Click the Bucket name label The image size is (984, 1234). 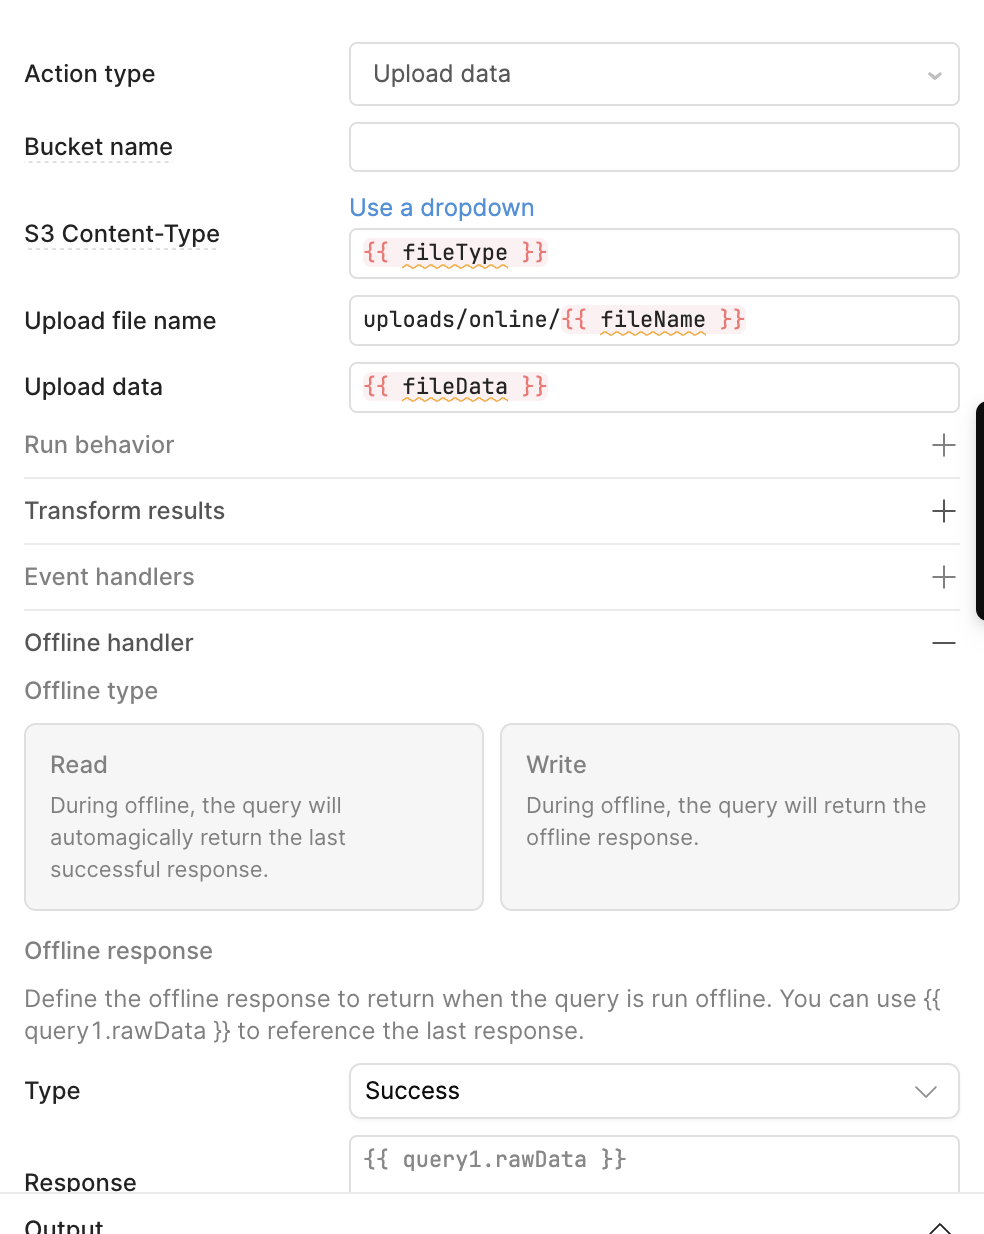tap(99, 147)
